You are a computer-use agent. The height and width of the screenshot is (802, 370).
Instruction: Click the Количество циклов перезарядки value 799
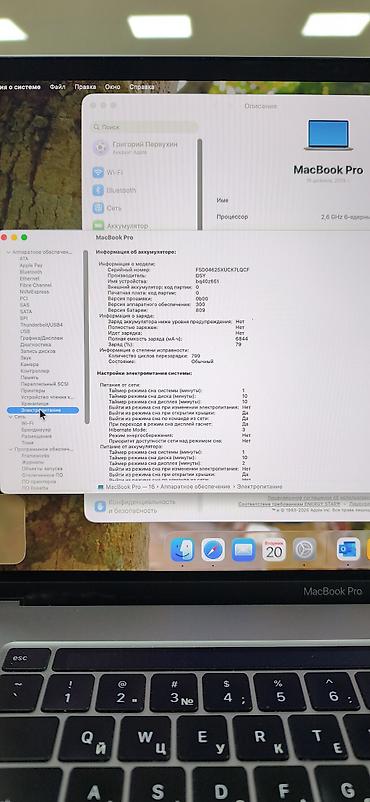[195, 355]
